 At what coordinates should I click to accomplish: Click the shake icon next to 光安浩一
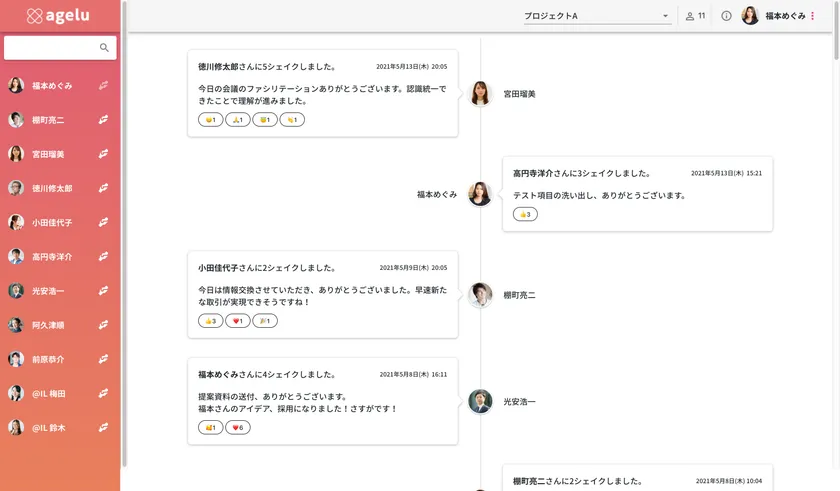(104, 291)
